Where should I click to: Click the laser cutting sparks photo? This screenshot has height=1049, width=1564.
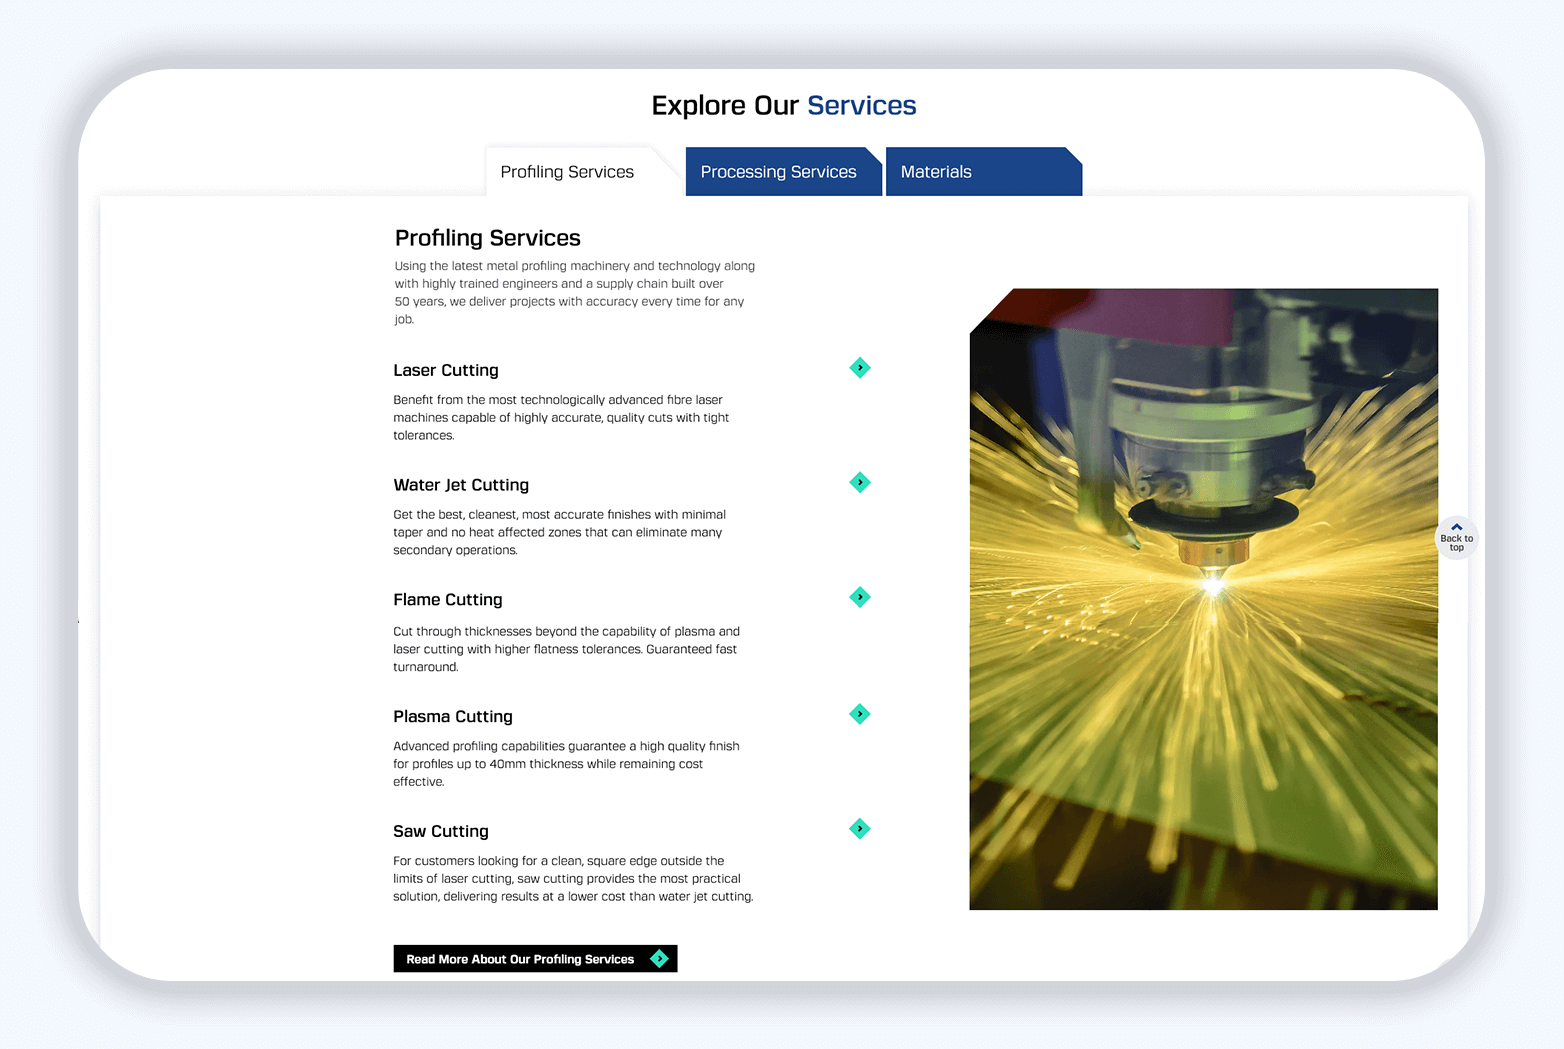tap(1203, 600)
